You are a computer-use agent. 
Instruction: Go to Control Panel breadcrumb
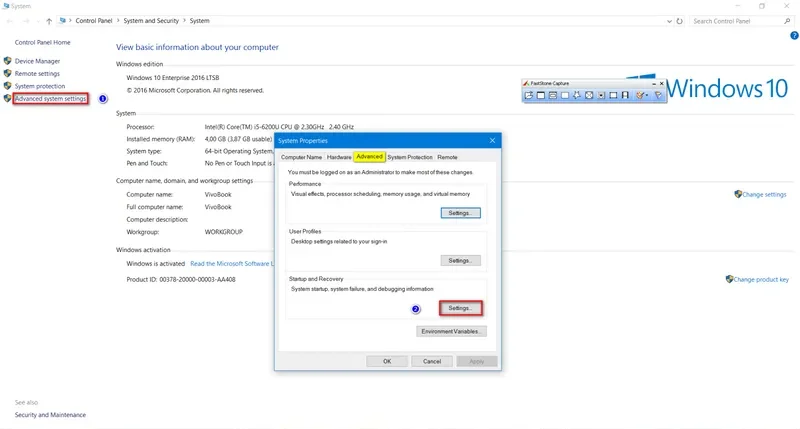[94, 21]
